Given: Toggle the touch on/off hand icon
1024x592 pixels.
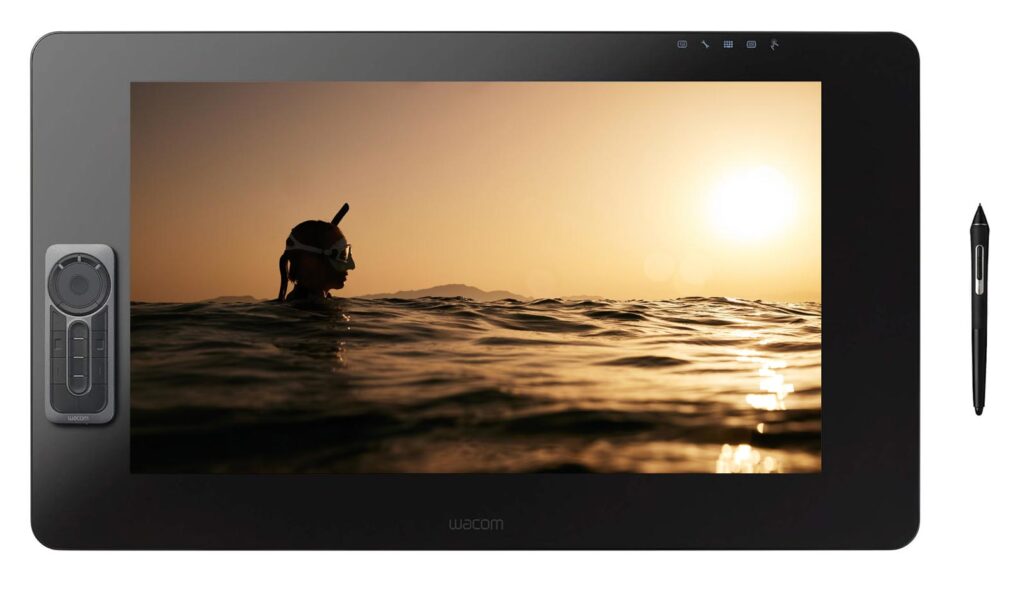Looking at the screenshot, I should coord(774,44).
